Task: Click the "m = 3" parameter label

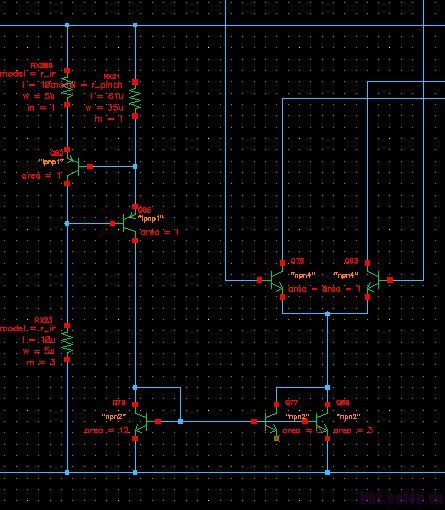Action: [41, 362]
